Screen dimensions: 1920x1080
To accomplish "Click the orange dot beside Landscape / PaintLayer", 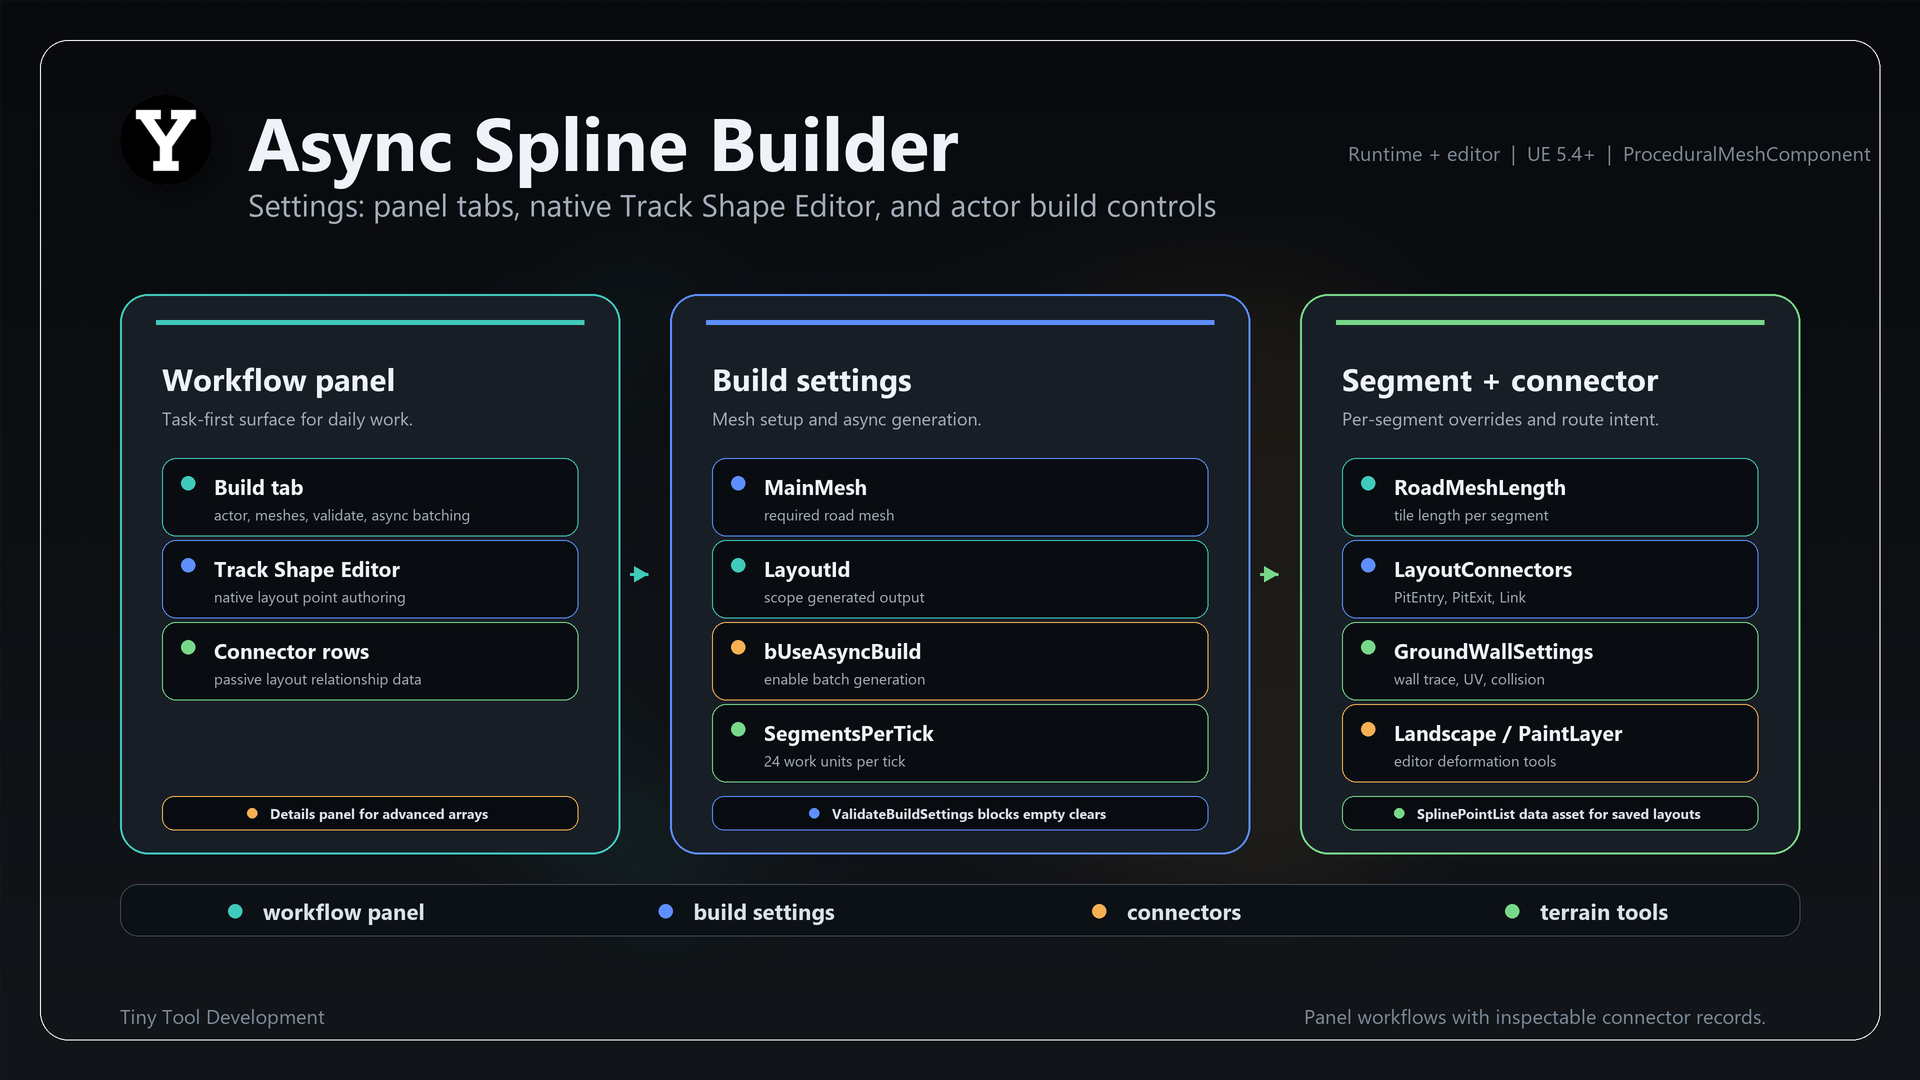I will tap(1368, 729).
